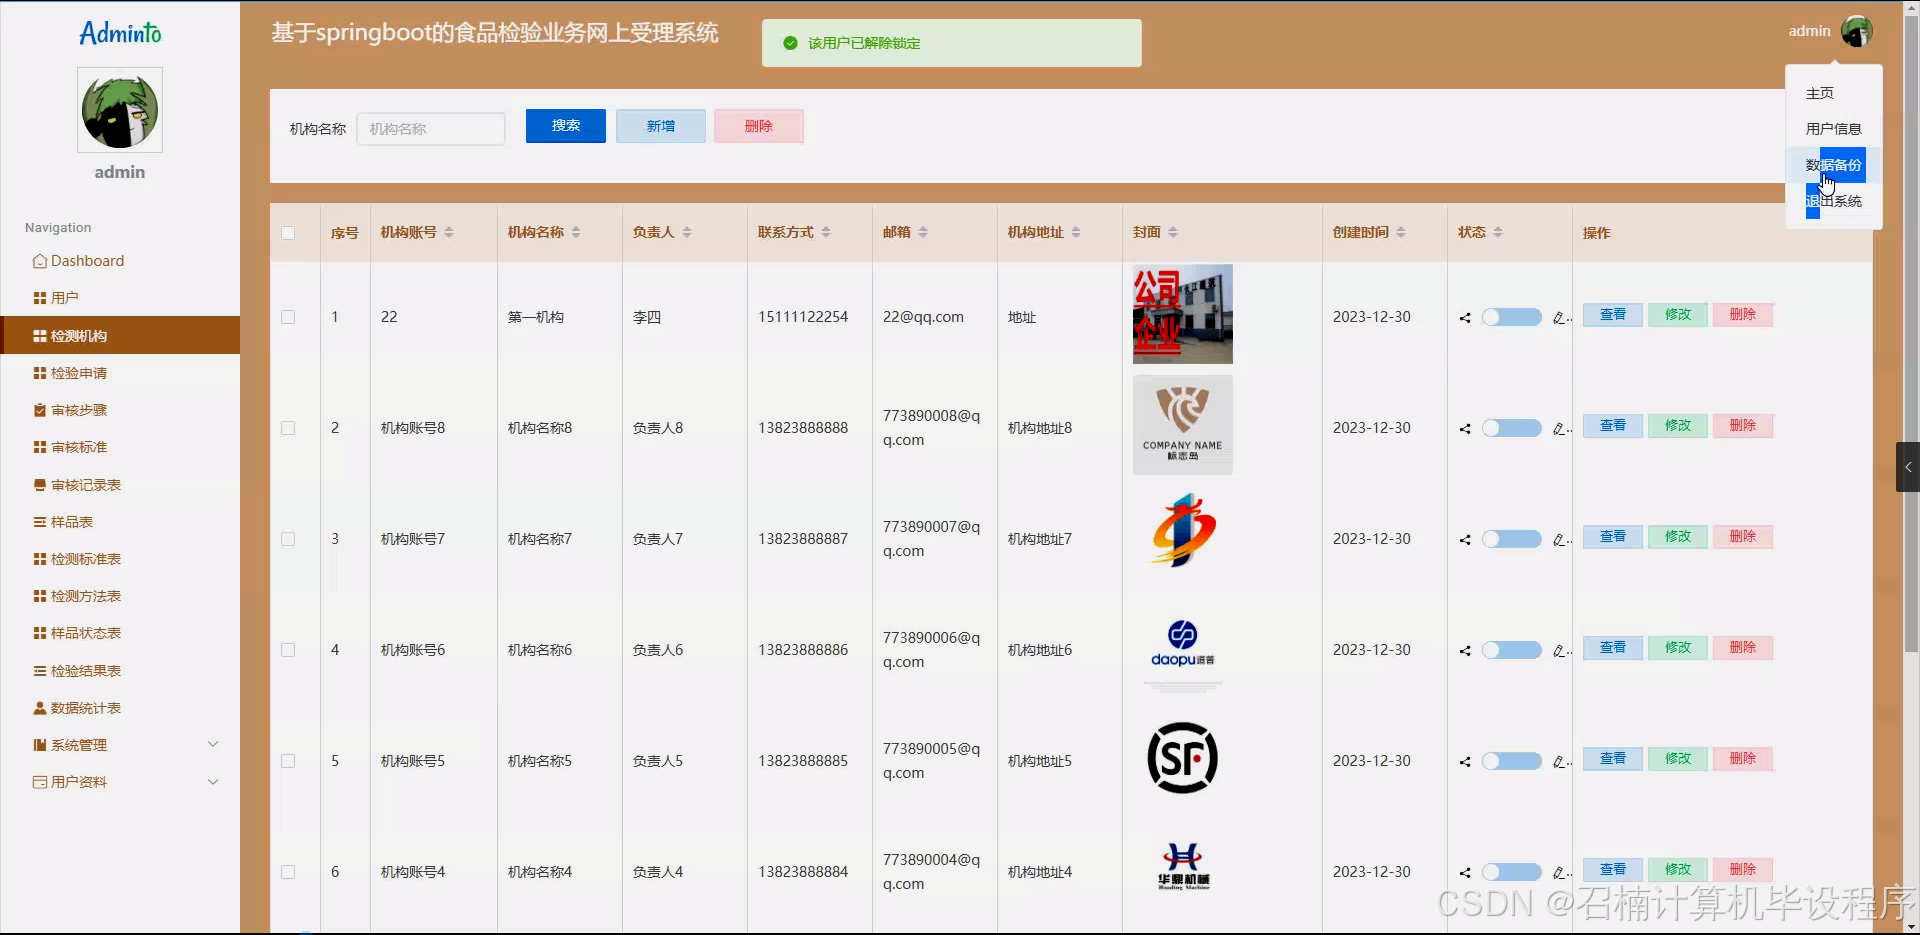Click pencil edit icon in 第一机构 row
Screen dimensions: 1920x935
1559,318
